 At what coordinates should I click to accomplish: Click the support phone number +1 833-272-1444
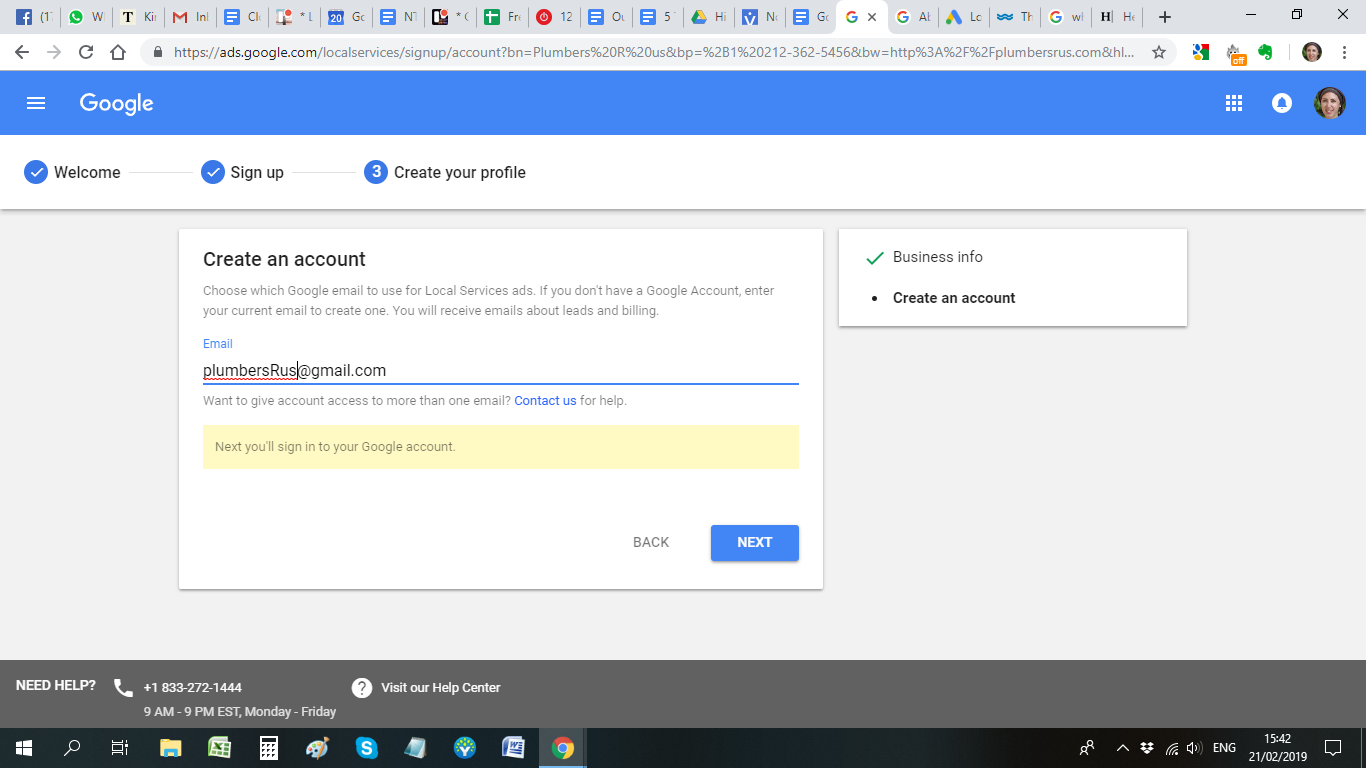[x=193, y=688]
